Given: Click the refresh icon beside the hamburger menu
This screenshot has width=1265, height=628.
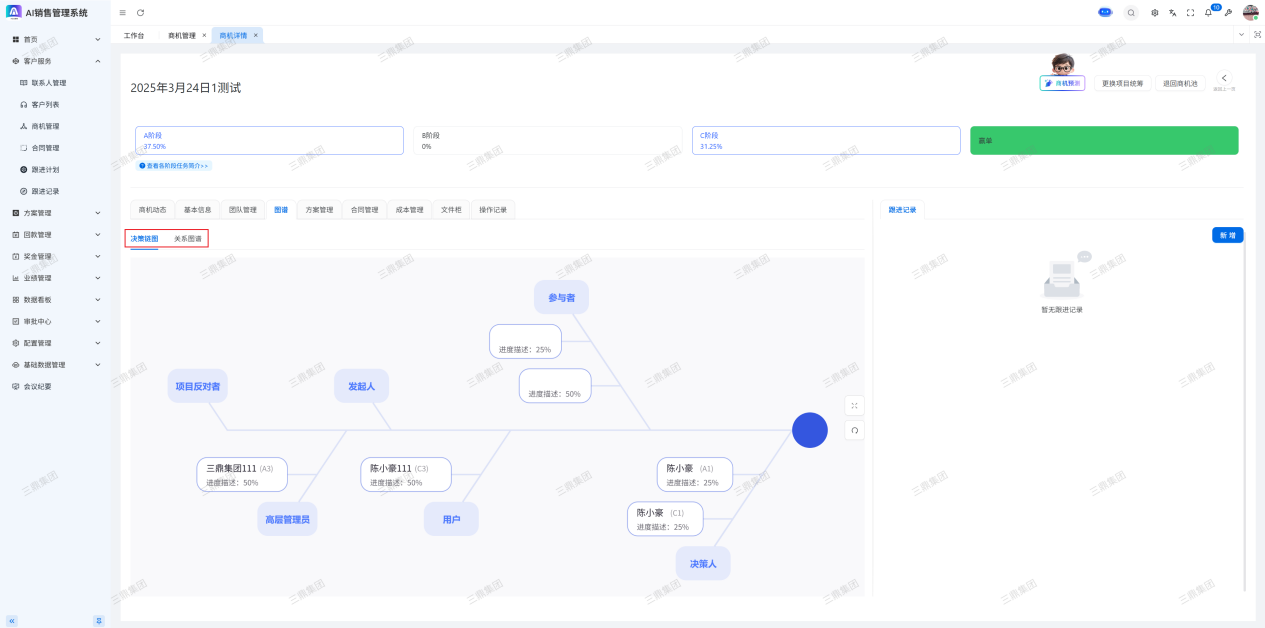Looking at the screenshot, I should pyautogui.click(x=141, y=13).
